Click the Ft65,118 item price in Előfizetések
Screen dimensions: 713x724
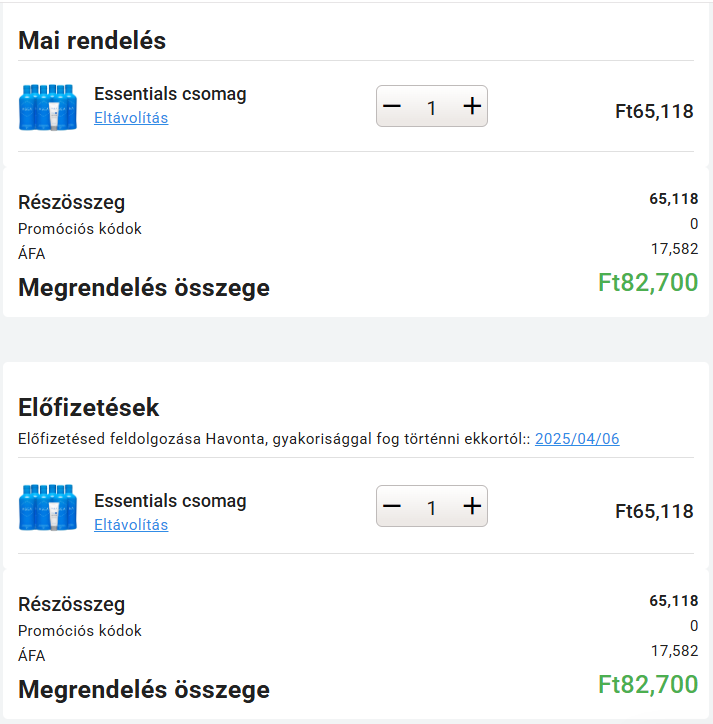[654, 511]
